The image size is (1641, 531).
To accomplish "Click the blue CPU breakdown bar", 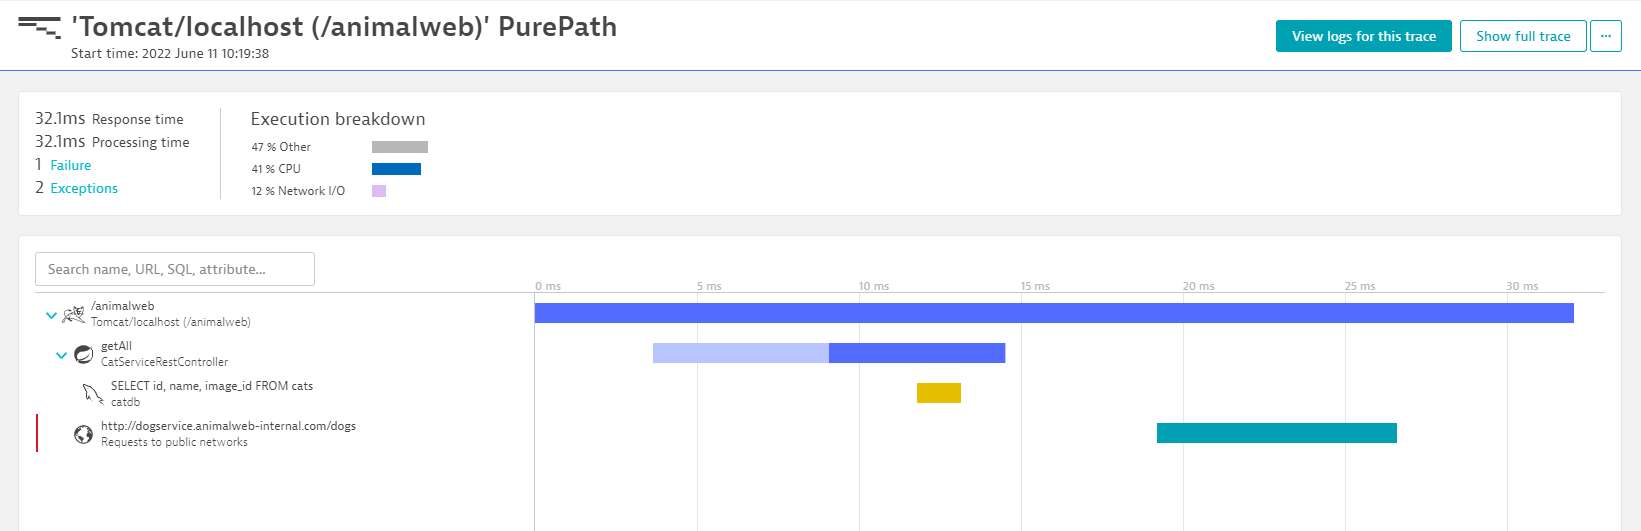I will (396, 169).
